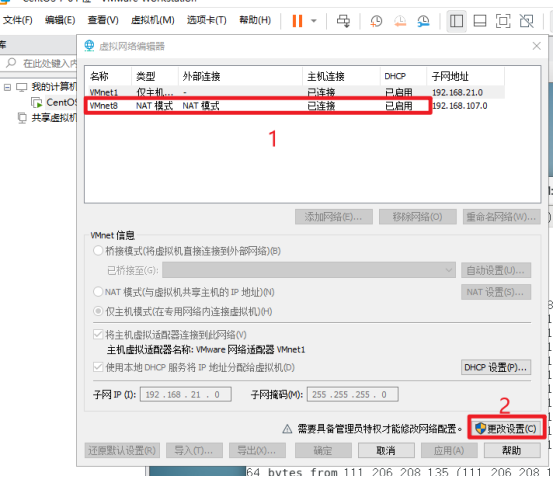
Task: Click subnet address 192.168.107.0 cell
Action: 460,106
